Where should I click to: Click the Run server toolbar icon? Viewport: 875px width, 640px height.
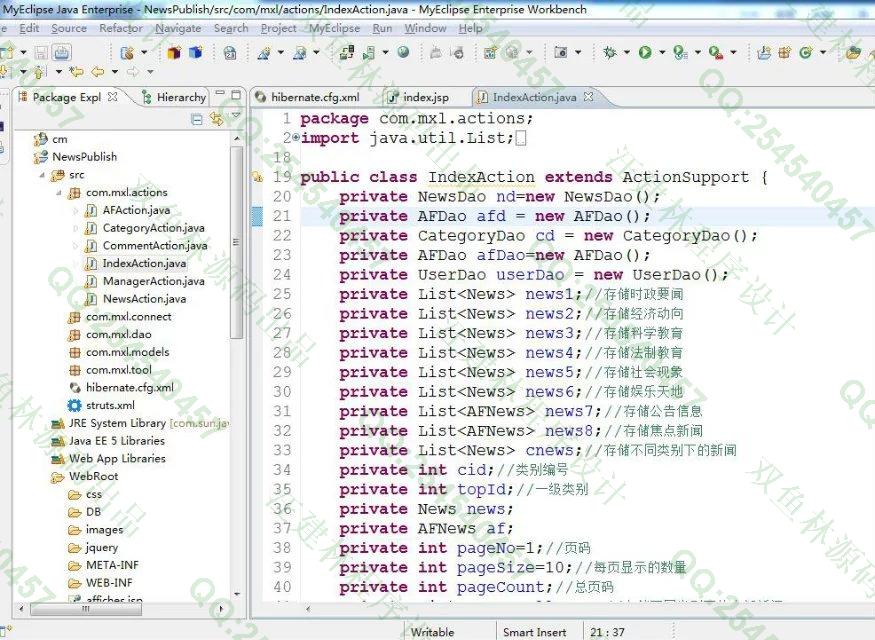368,53
